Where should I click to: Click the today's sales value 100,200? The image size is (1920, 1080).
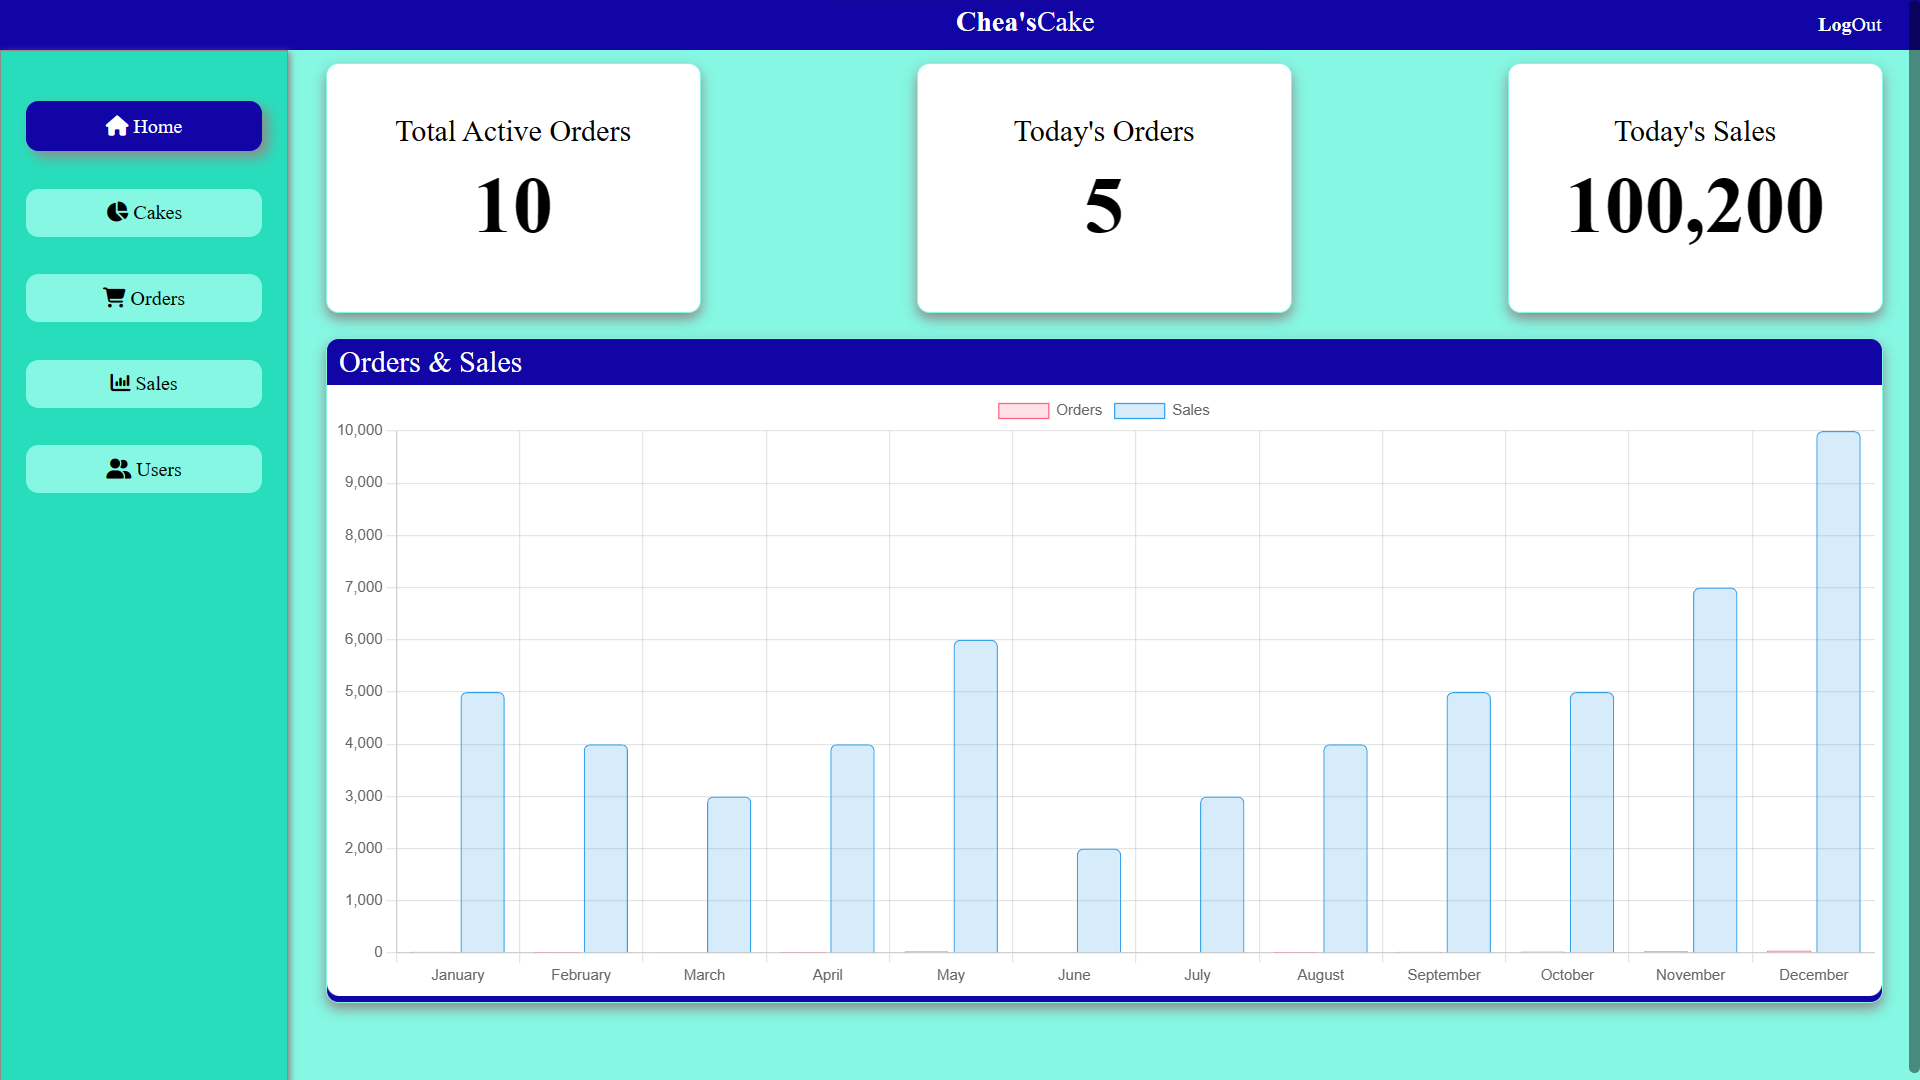pyautogui.click(x=1695, y=206)
